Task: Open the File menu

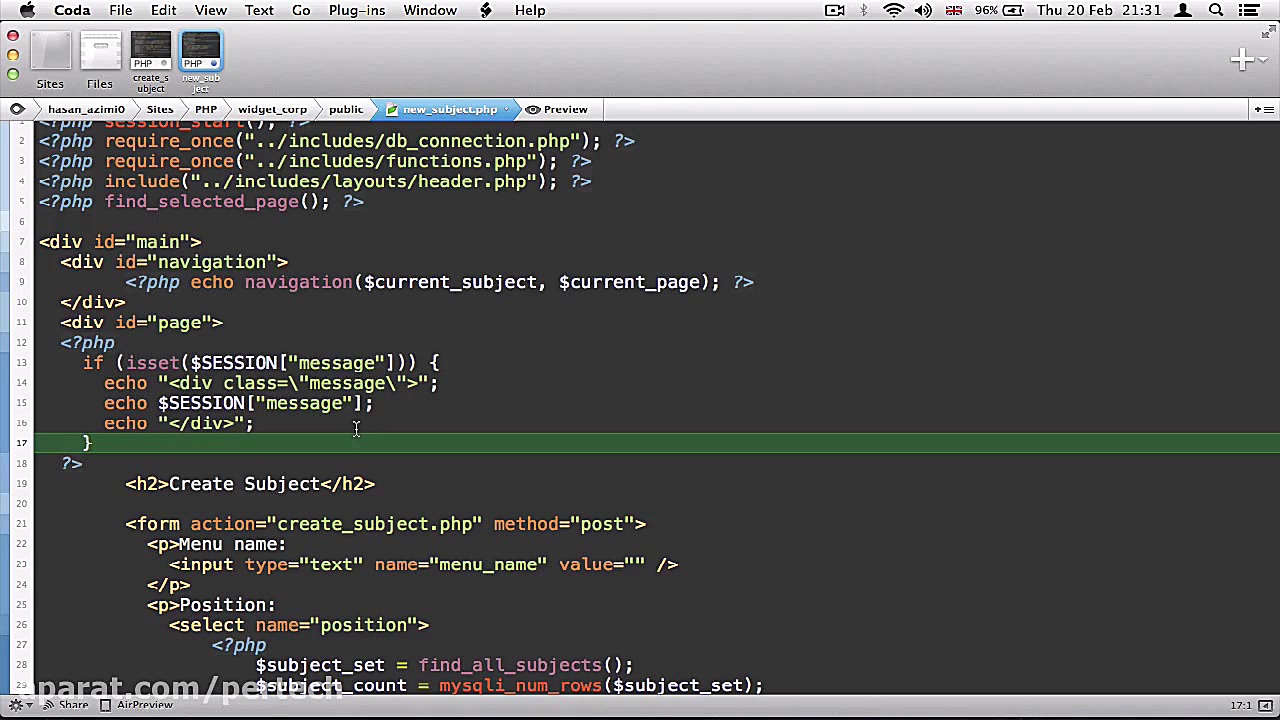Action: pyautogui.click(x=120, y=10)
